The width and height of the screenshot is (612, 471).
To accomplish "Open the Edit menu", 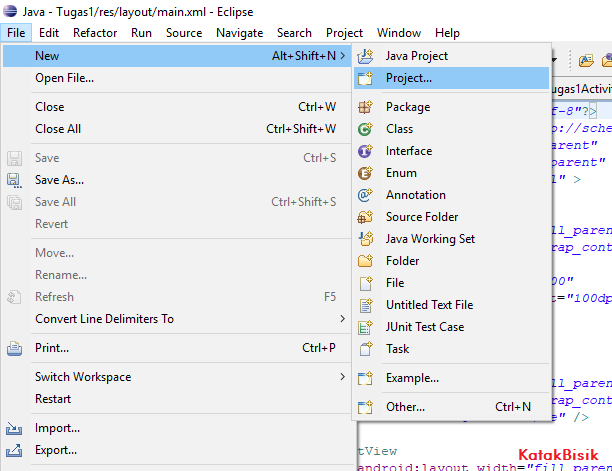I will (49, 33).
